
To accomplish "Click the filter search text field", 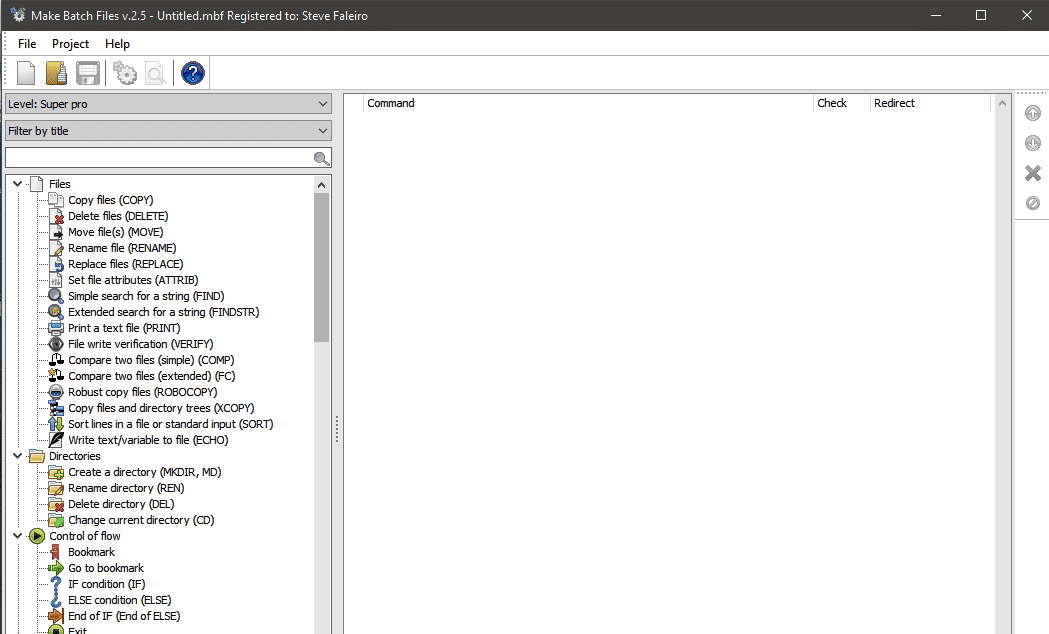I will pos(159,158).
